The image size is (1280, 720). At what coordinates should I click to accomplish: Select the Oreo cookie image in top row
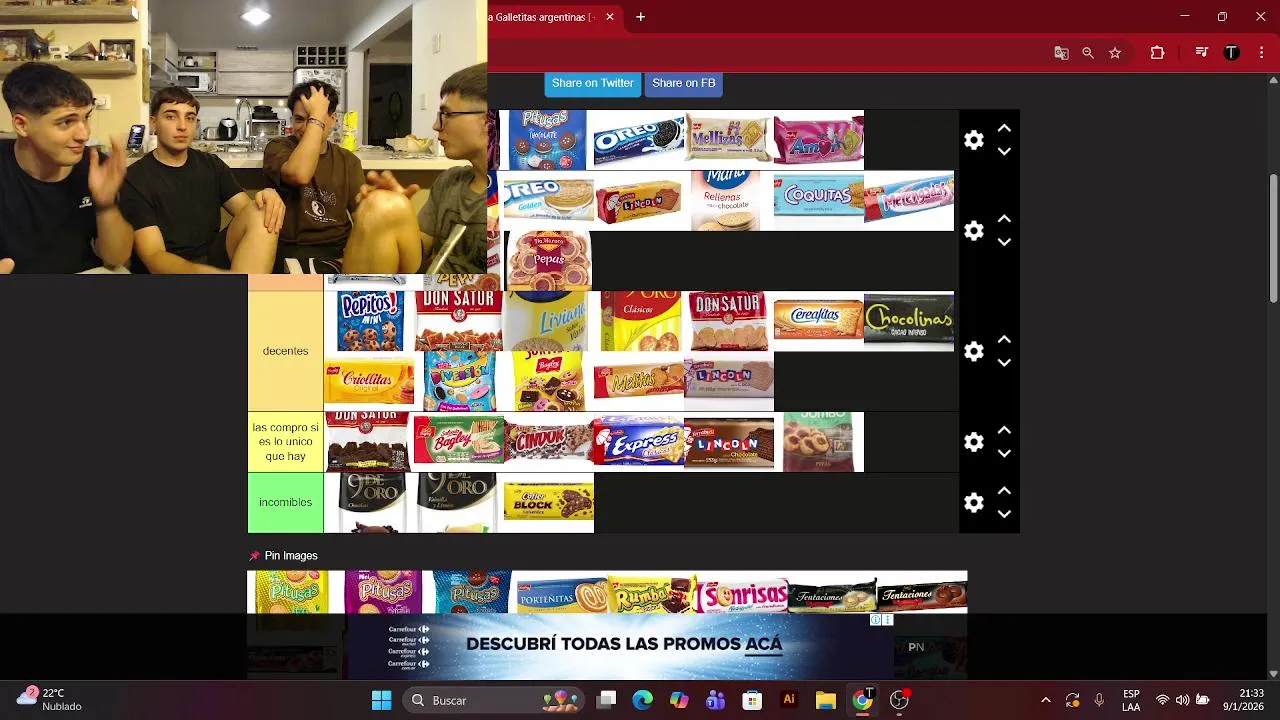[639, 140]
